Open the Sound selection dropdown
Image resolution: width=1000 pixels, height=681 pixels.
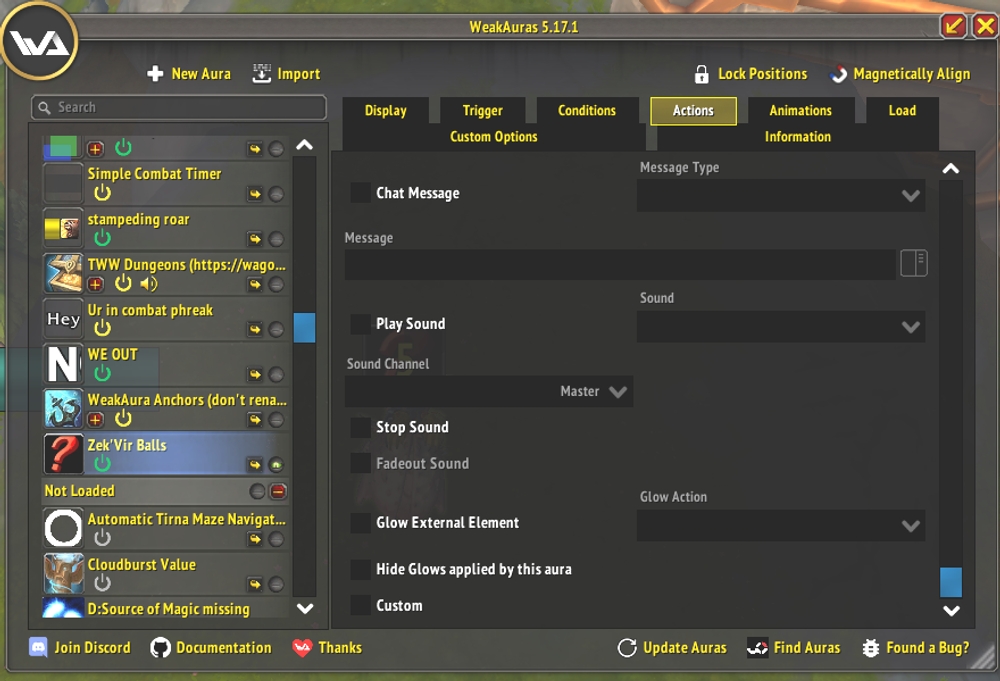coord(781,326)
